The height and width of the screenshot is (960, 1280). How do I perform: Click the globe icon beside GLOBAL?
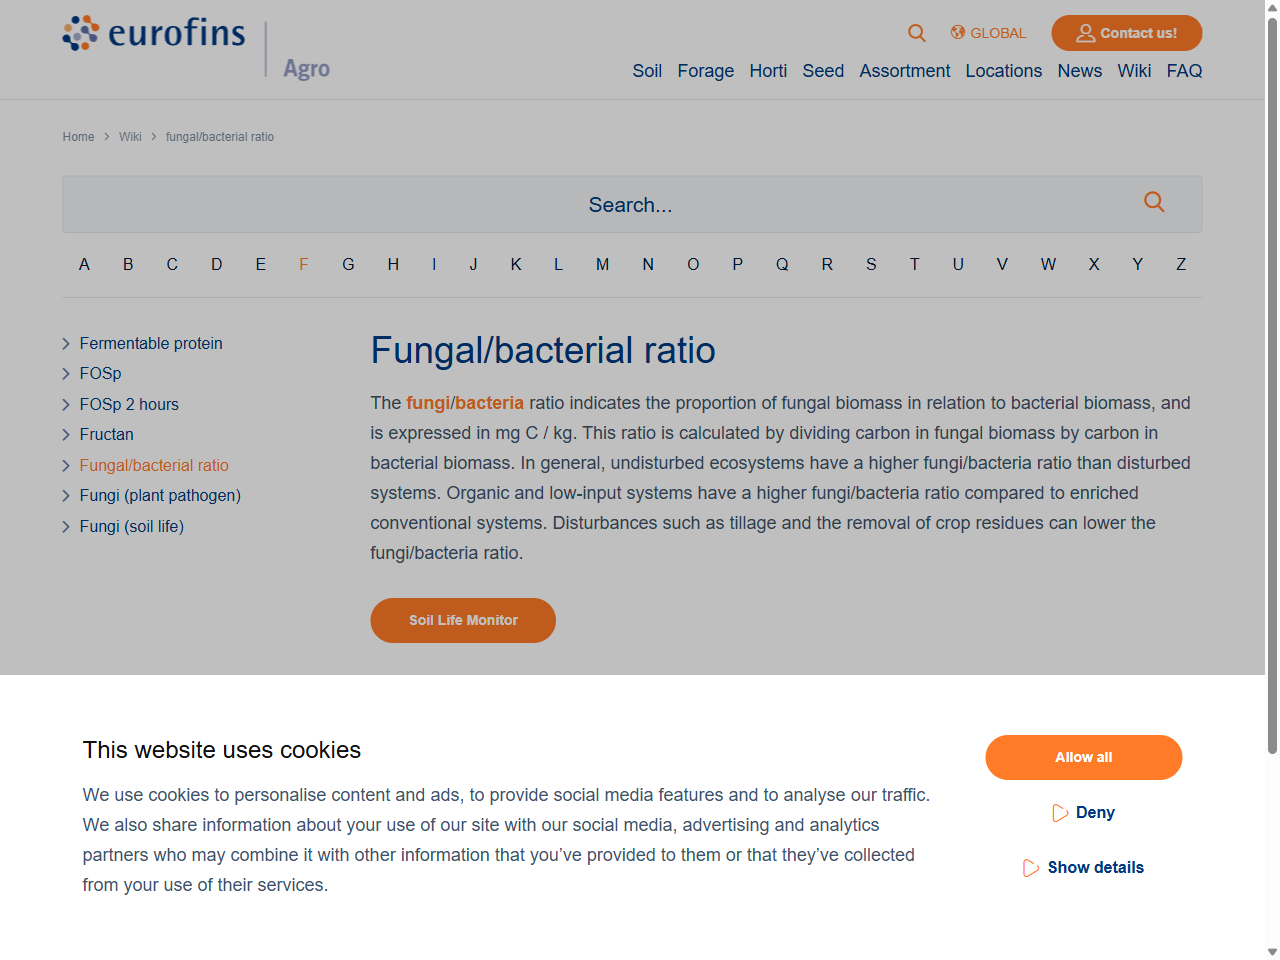pos(958,33)
